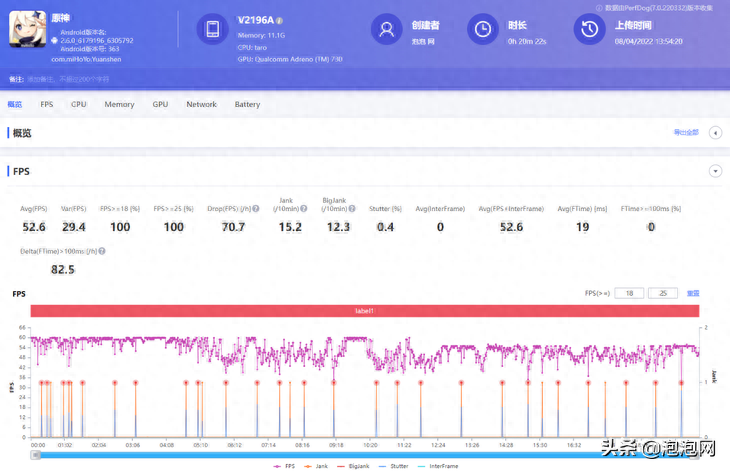
Task: Click the Drop(FPS) value 70.7
Action: point(233,227)
